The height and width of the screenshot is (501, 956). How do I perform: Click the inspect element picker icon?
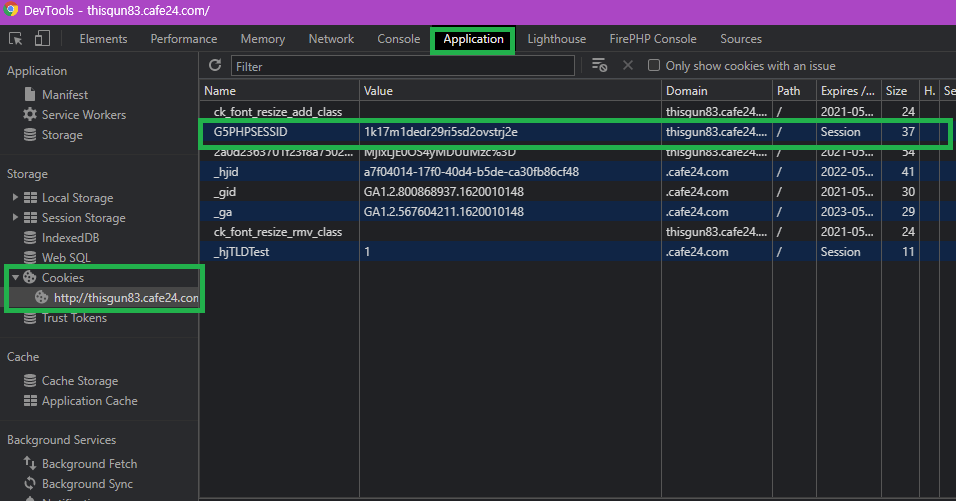pos(16,39)
